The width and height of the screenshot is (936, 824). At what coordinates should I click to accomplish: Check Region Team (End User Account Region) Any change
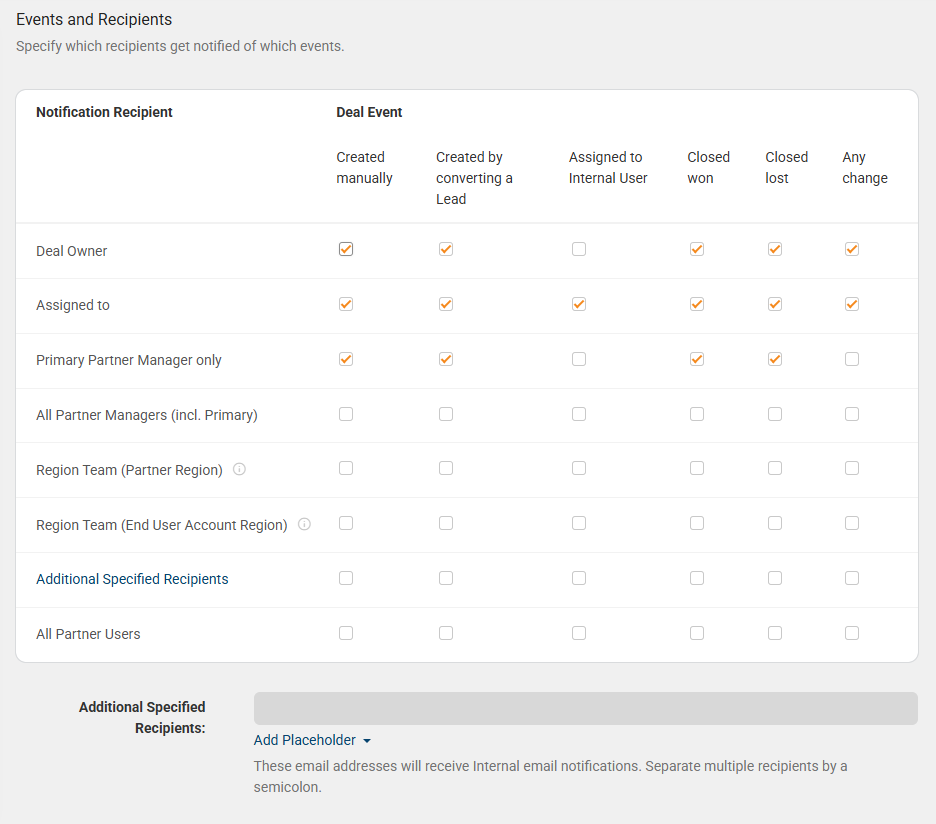(852, 523)
